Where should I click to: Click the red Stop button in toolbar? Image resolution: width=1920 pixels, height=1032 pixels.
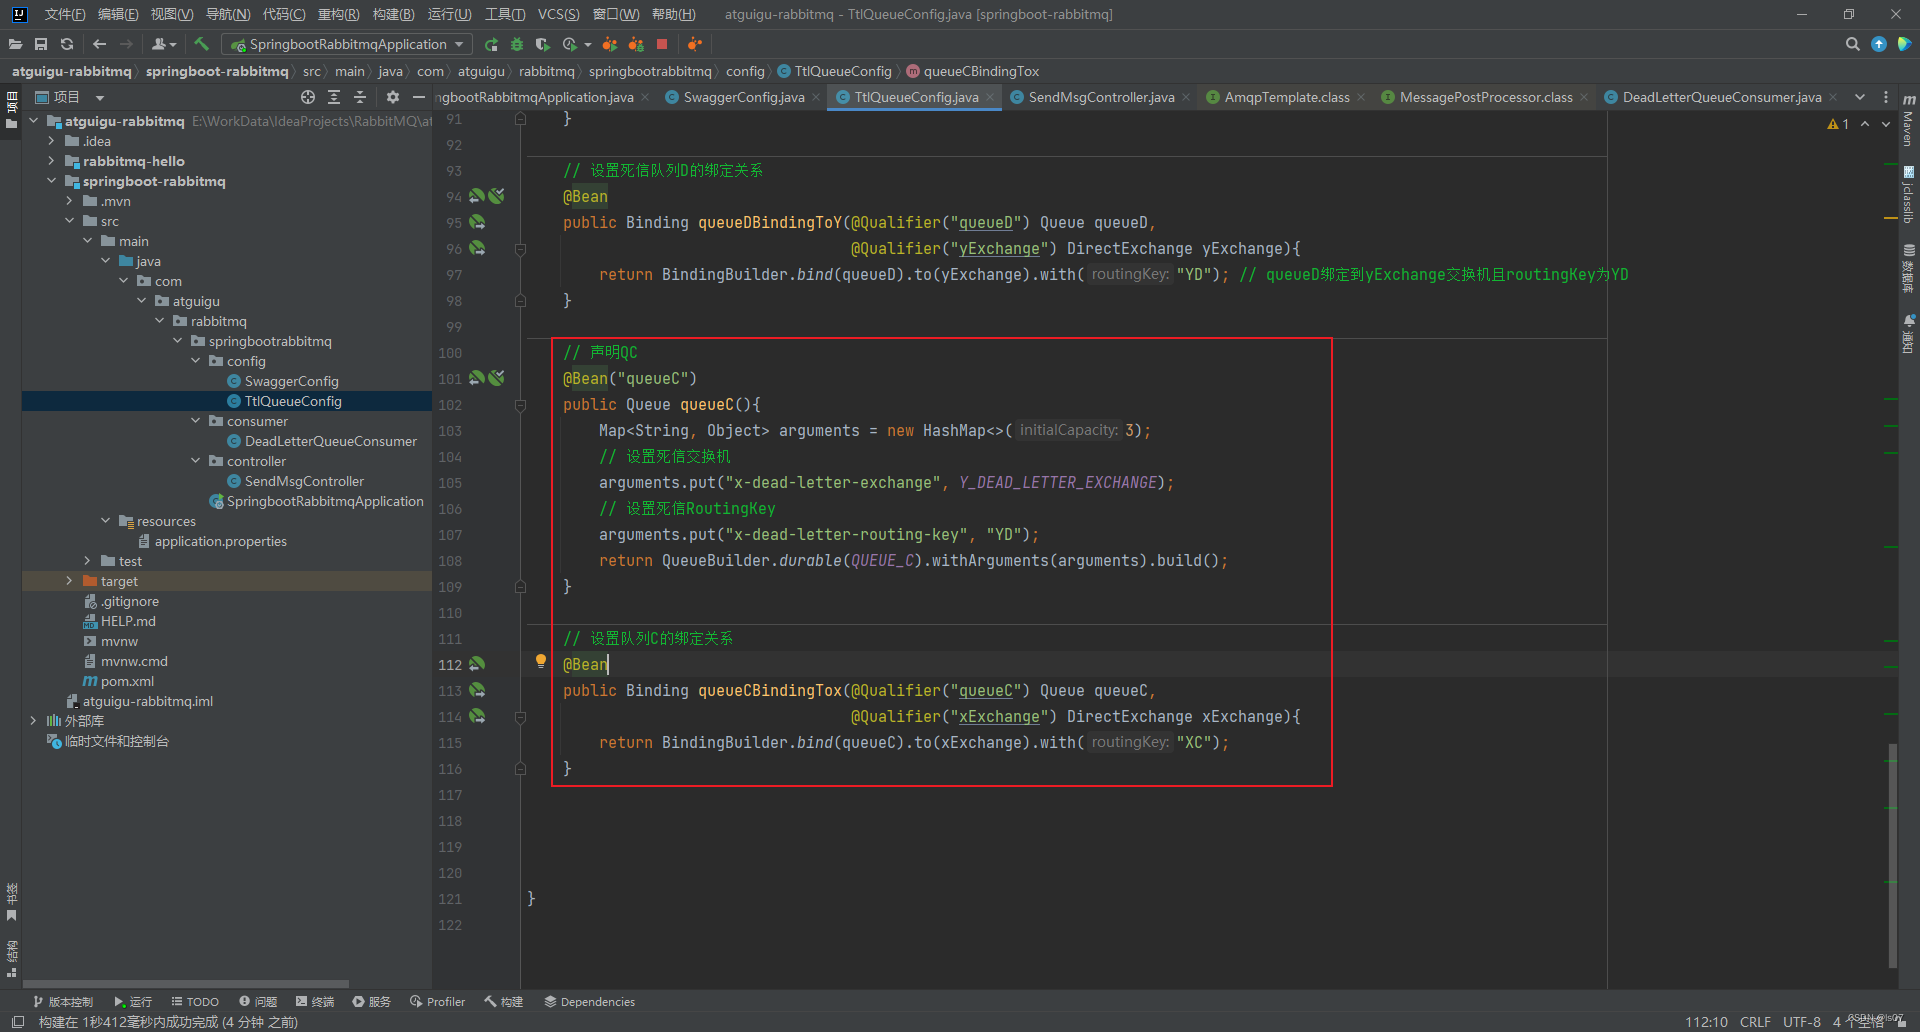[662, 44]
